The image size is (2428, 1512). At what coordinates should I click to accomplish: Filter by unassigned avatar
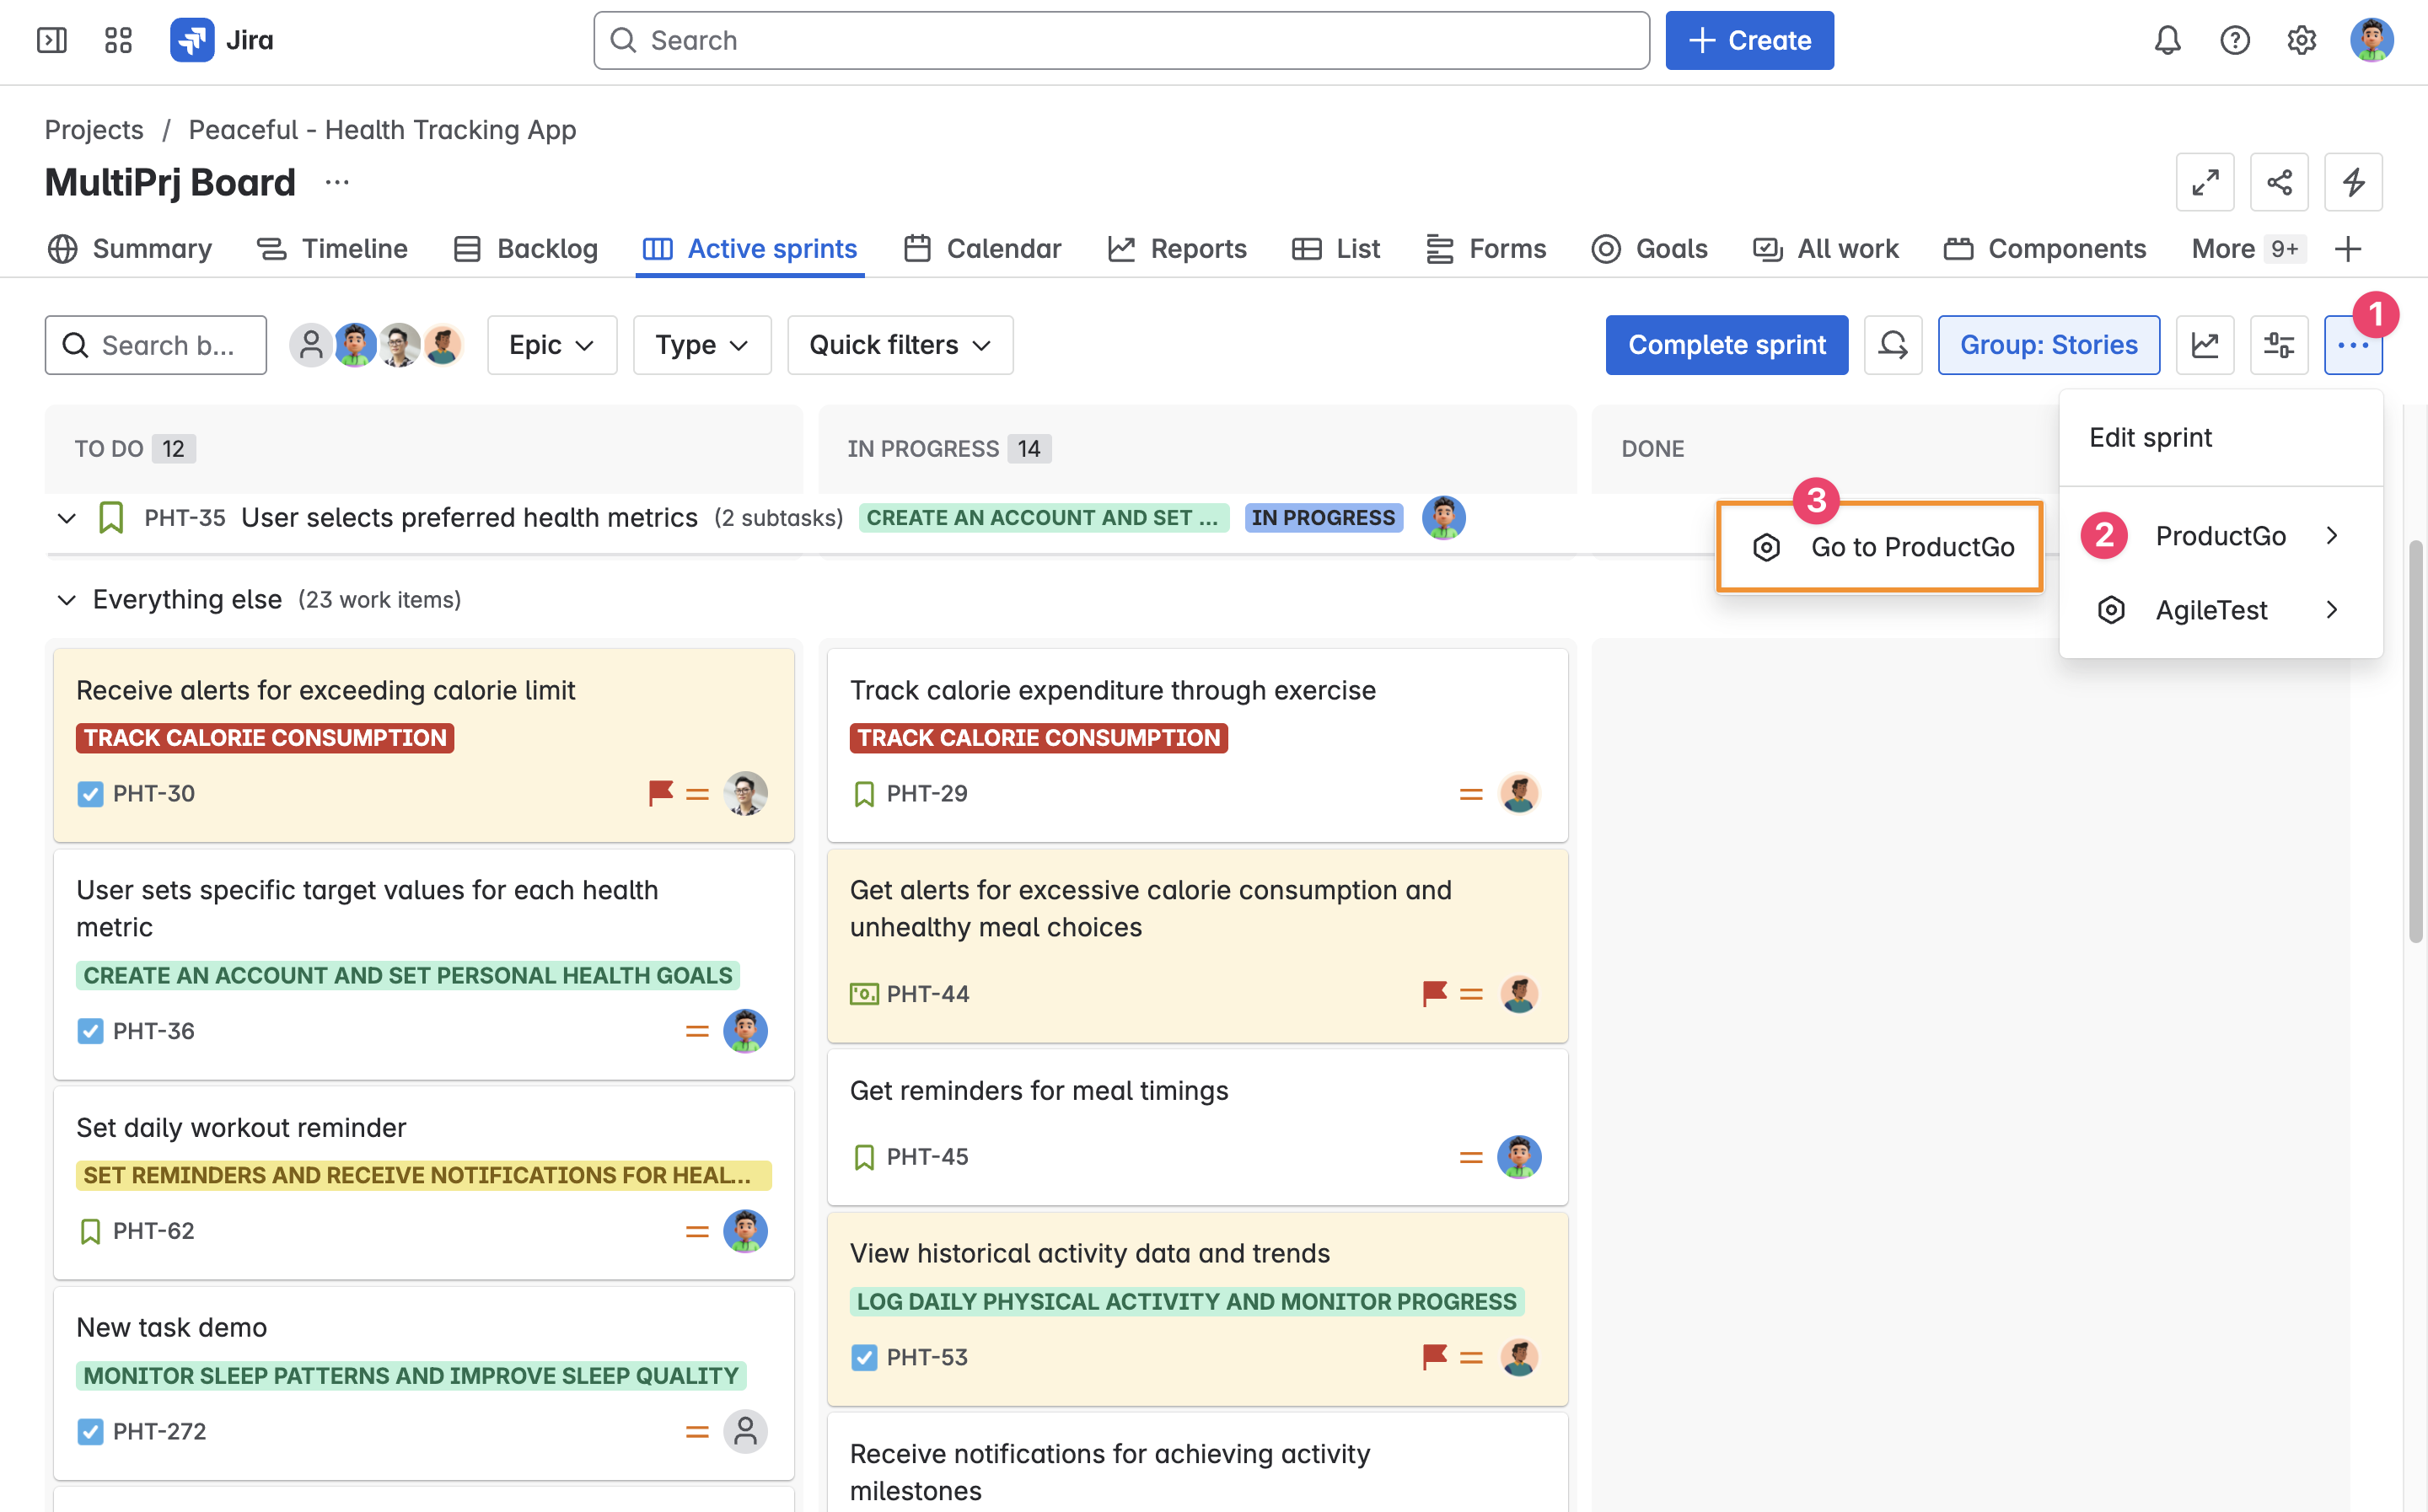point(310,345)
